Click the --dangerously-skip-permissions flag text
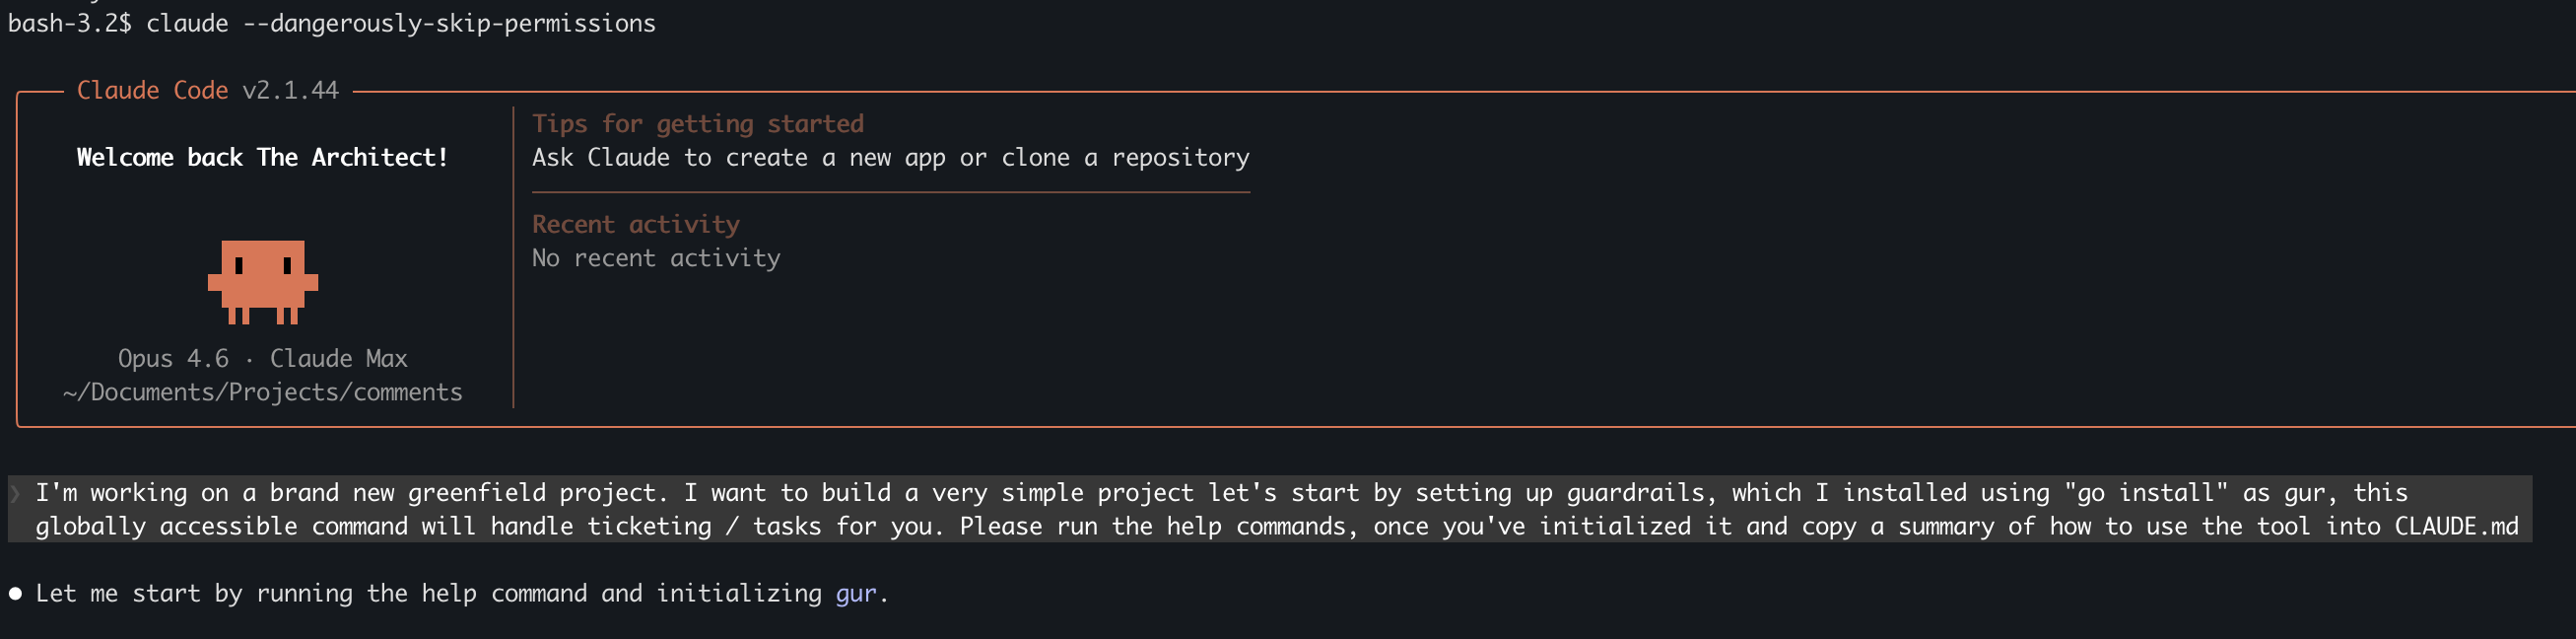Image resolution: width=2576 pixels, height=639 pixels. 449,23
